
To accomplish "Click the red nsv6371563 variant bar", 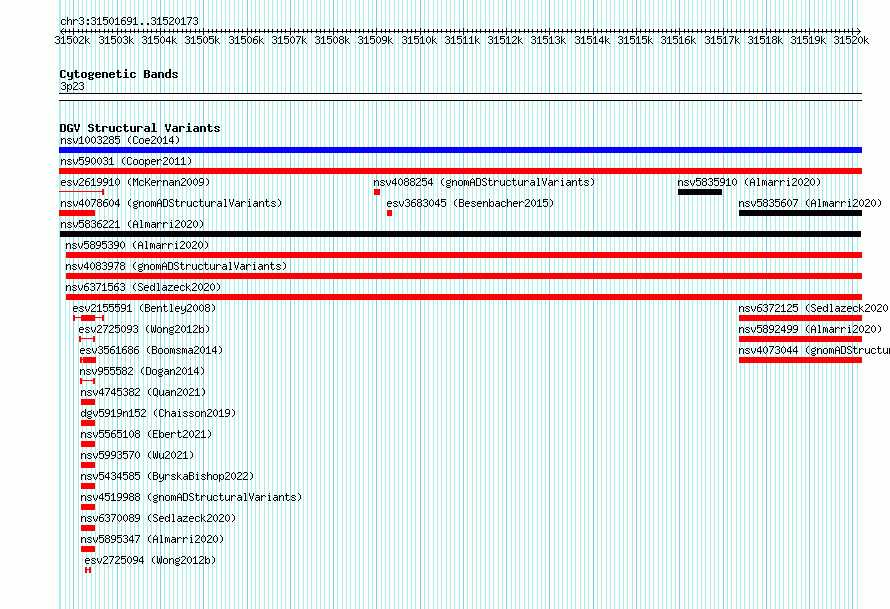I will [x=464, y=297].
